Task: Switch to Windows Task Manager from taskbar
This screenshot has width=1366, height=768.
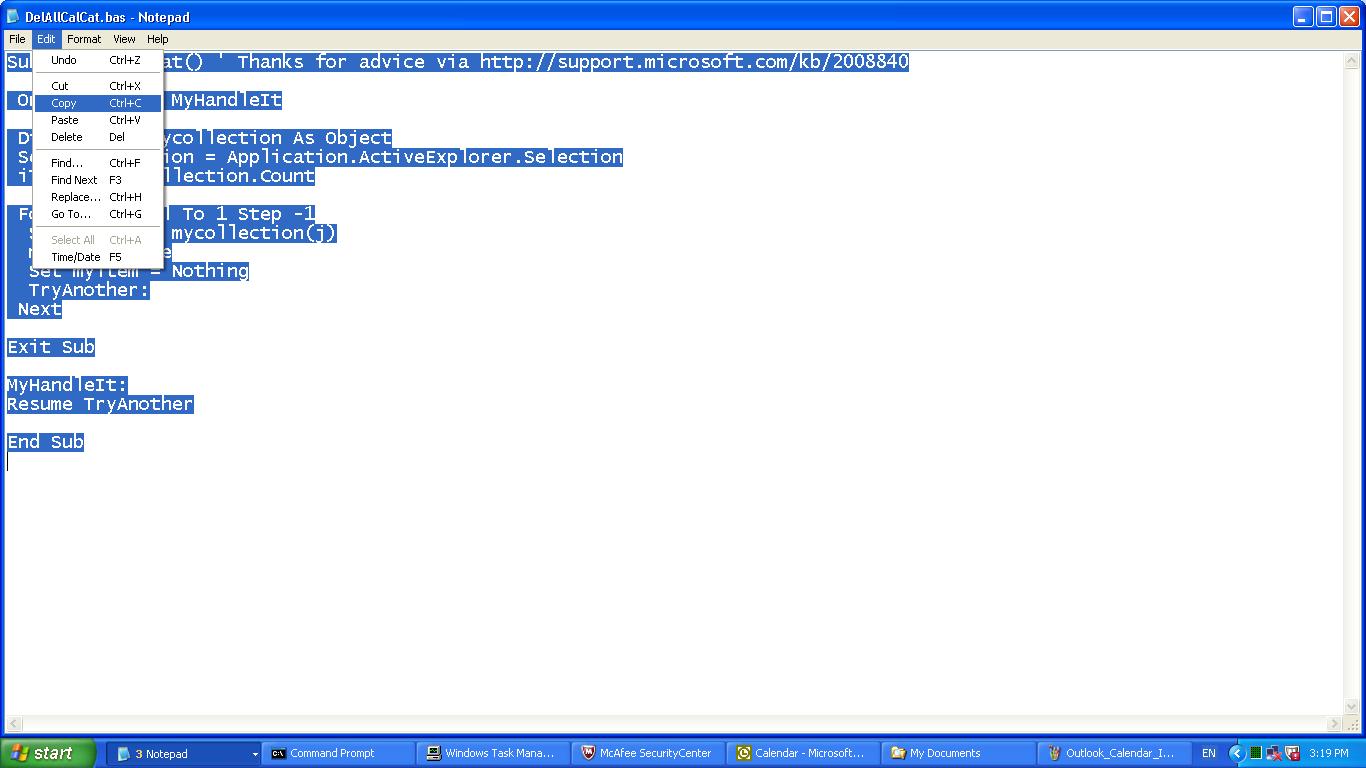Action: pyautogui.click(x=493, y=753)
